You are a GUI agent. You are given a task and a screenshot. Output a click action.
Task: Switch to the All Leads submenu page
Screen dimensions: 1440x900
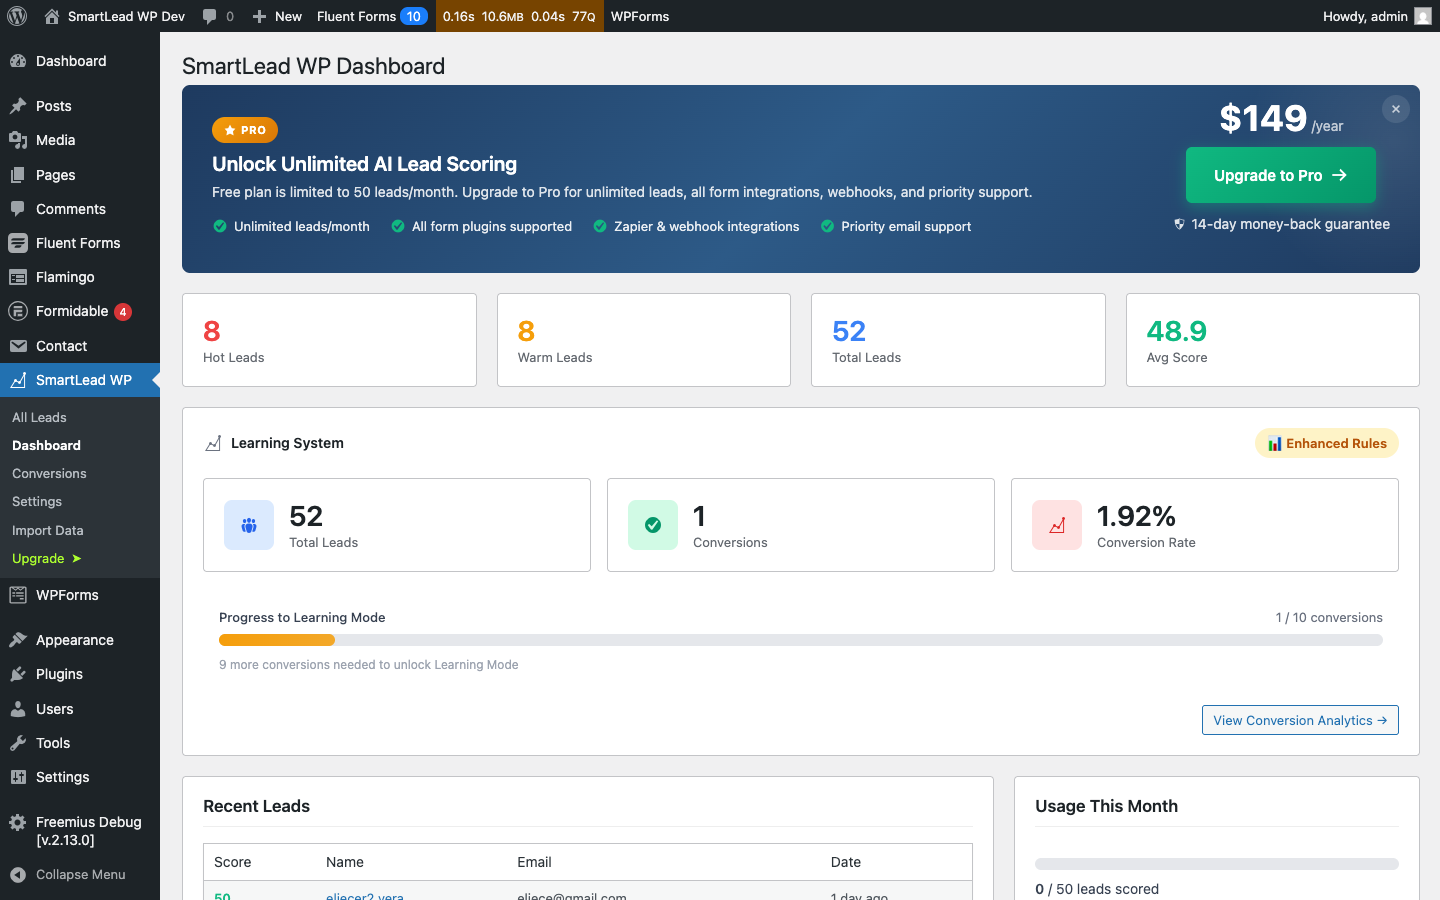click(39, 417)
